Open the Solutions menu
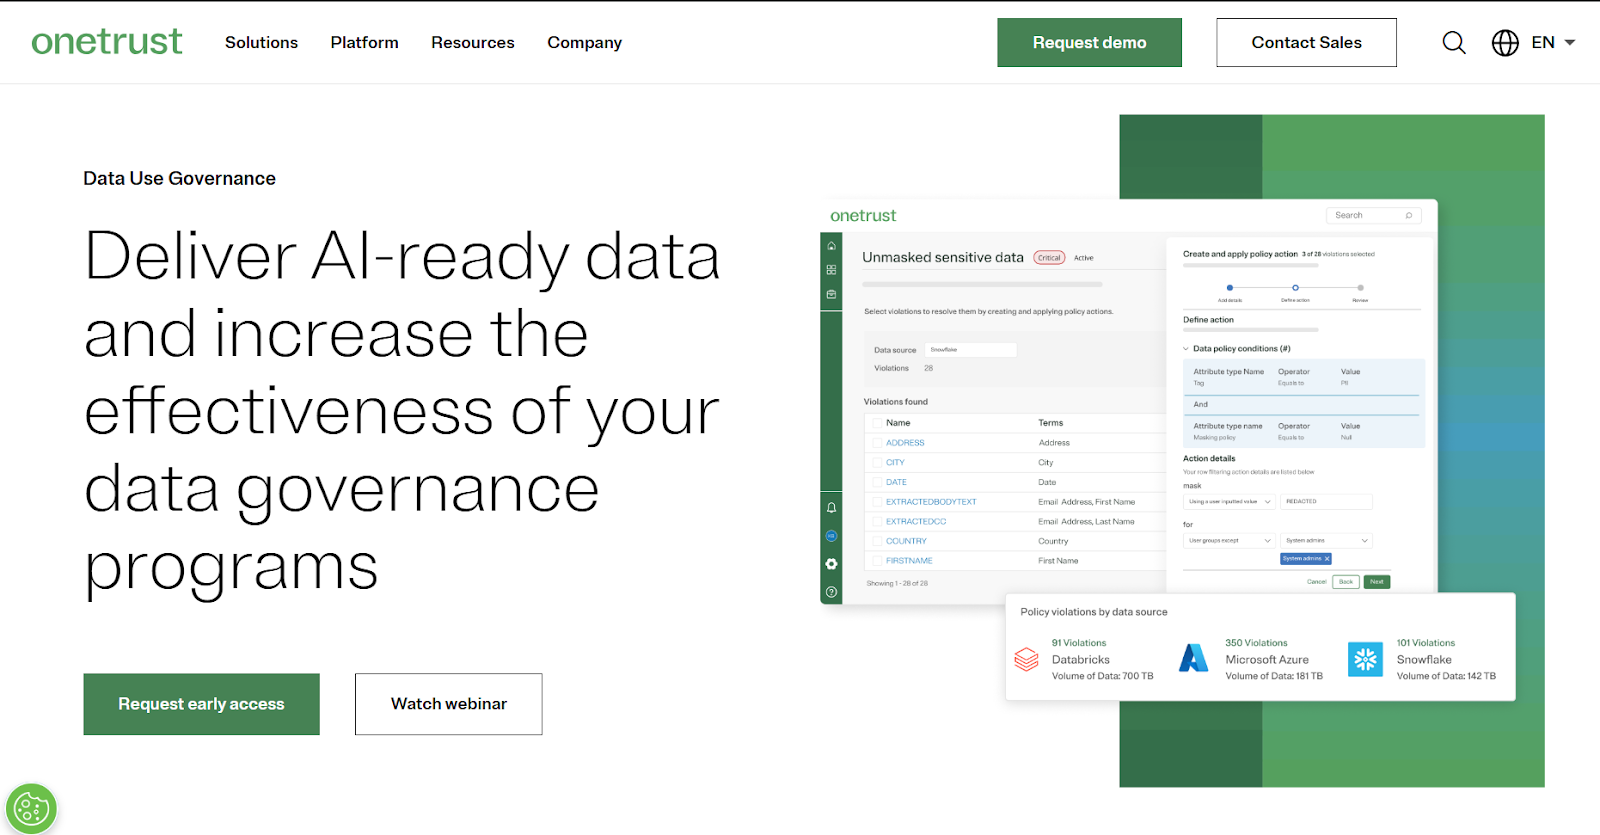The height and width of the screenshot is (835, 1600). tap(261, 43)
